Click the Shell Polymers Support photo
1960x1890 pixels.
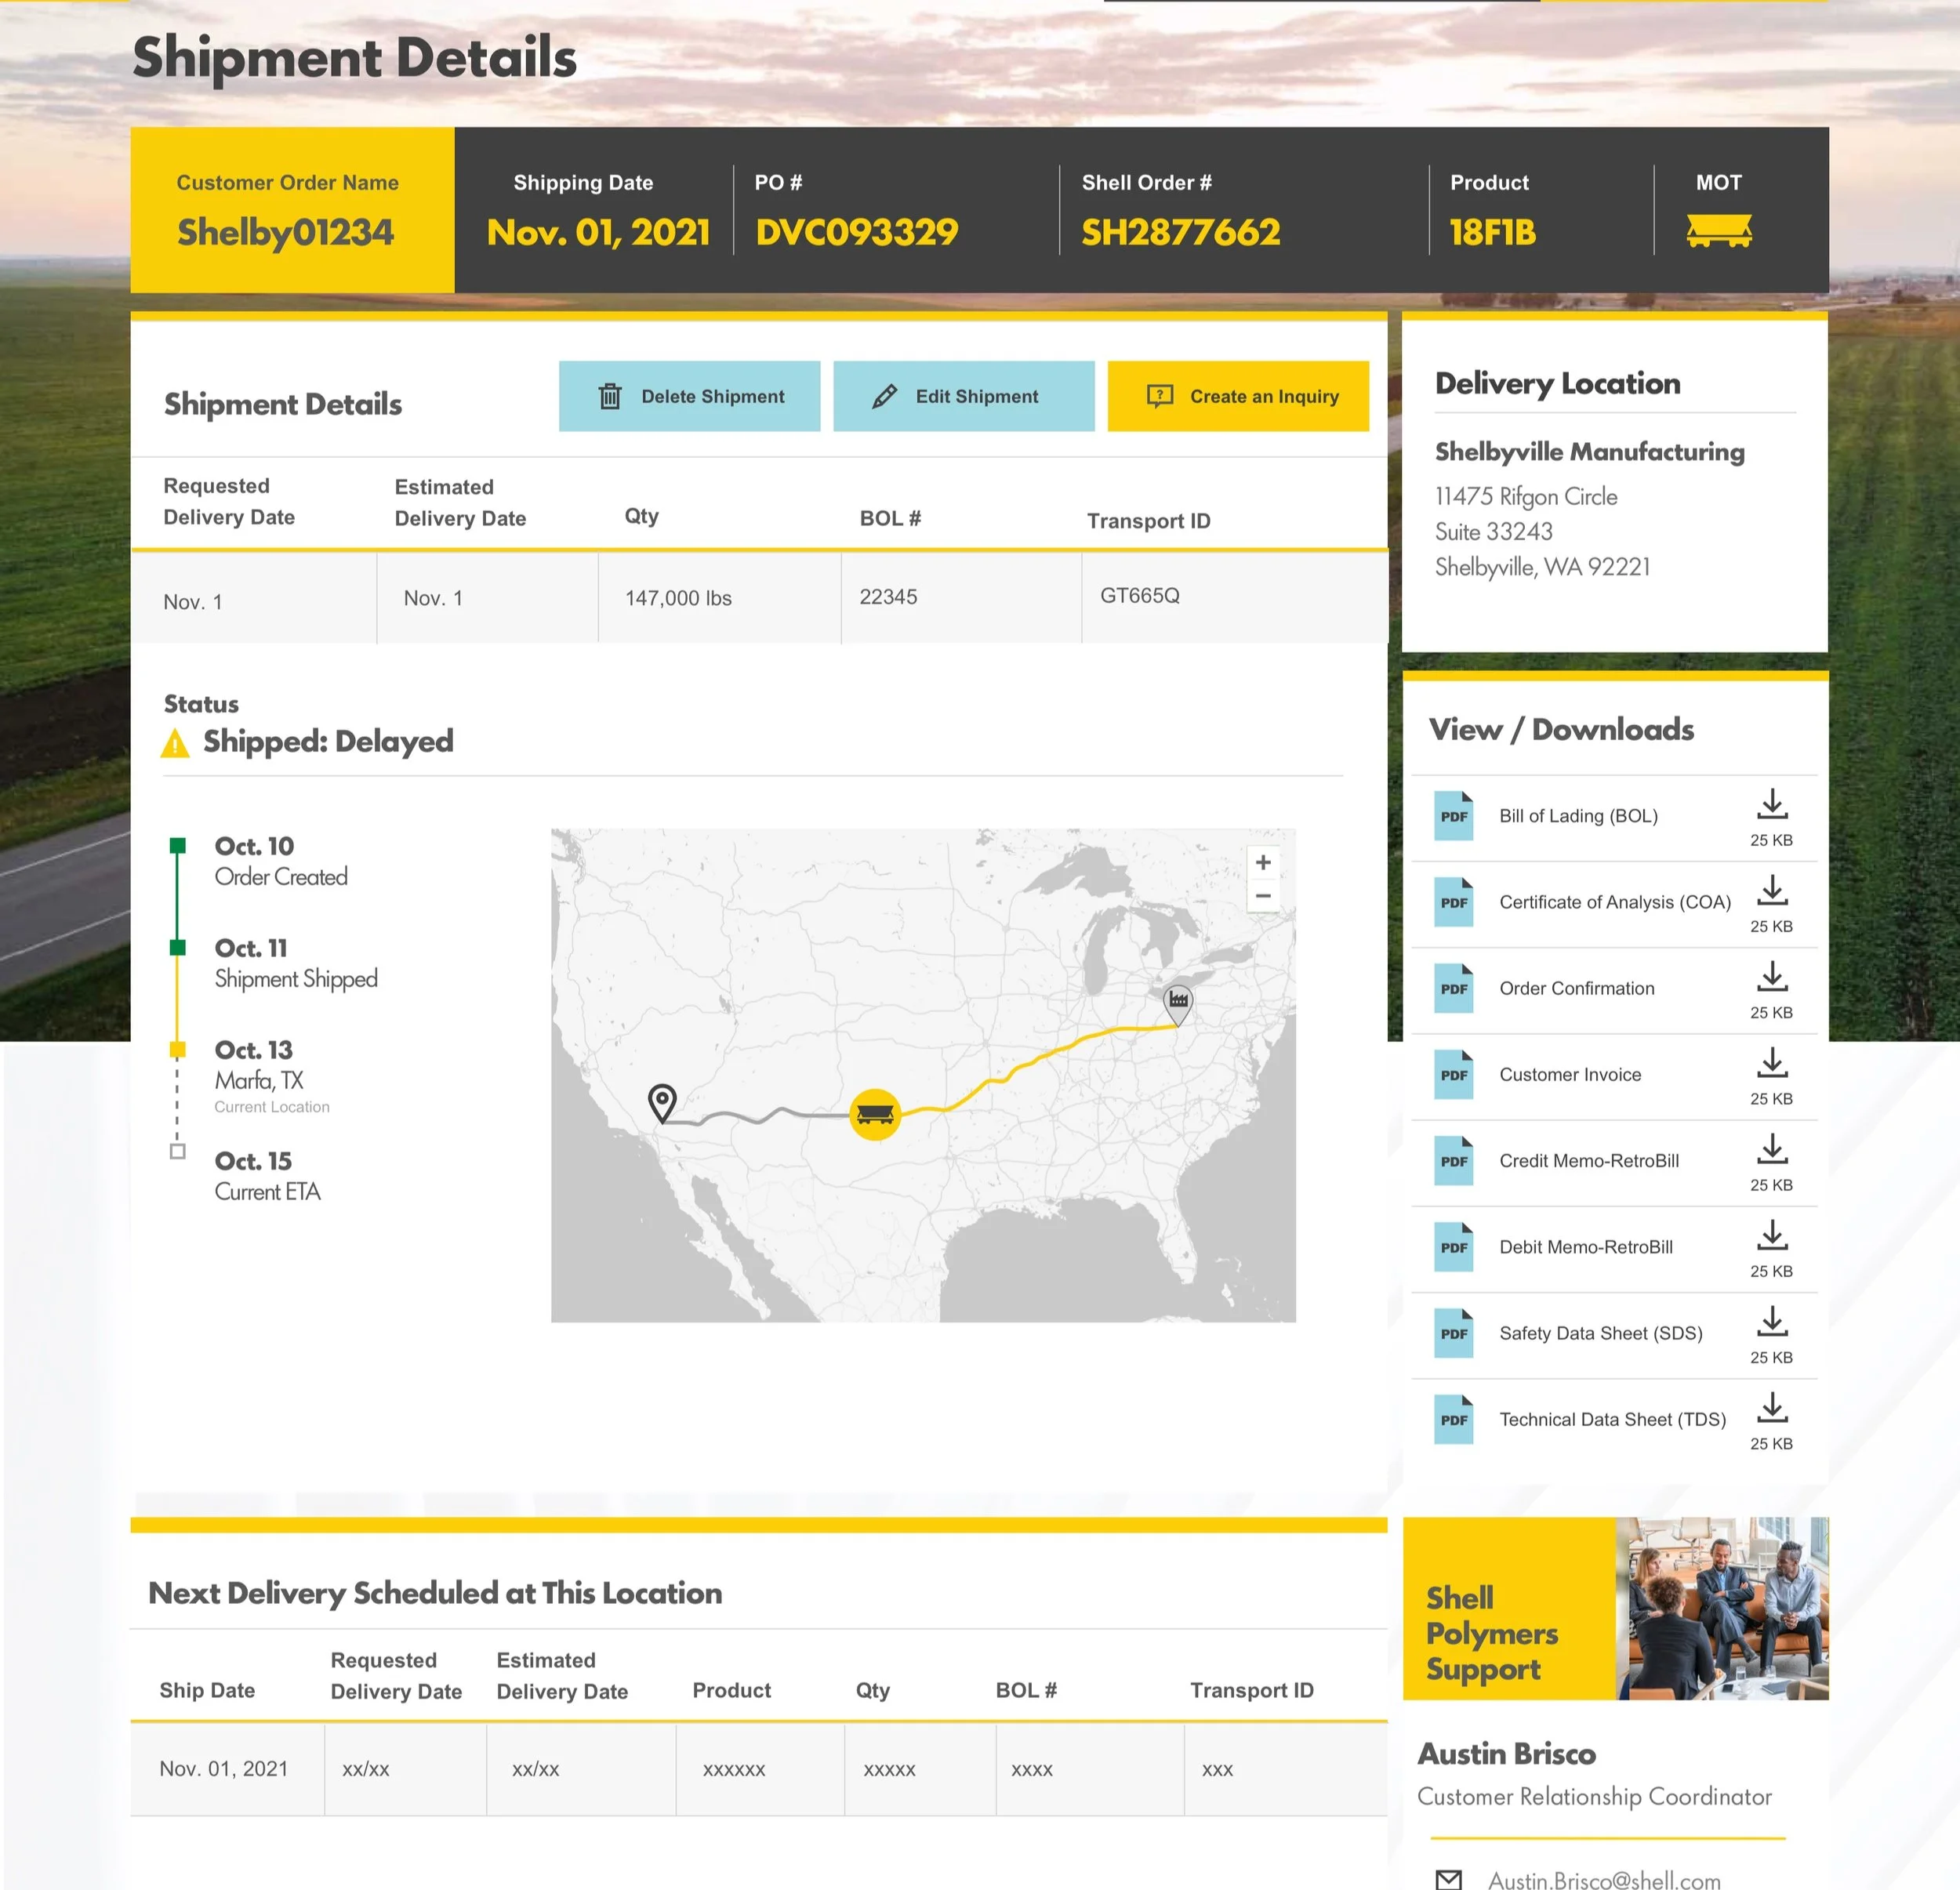(1721, 1608)
